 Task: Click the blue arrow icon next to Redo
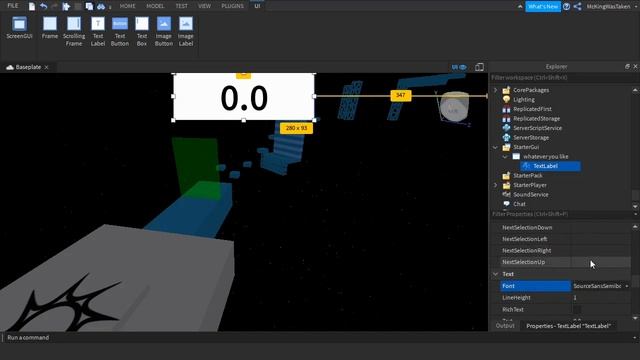pos(66,6)
